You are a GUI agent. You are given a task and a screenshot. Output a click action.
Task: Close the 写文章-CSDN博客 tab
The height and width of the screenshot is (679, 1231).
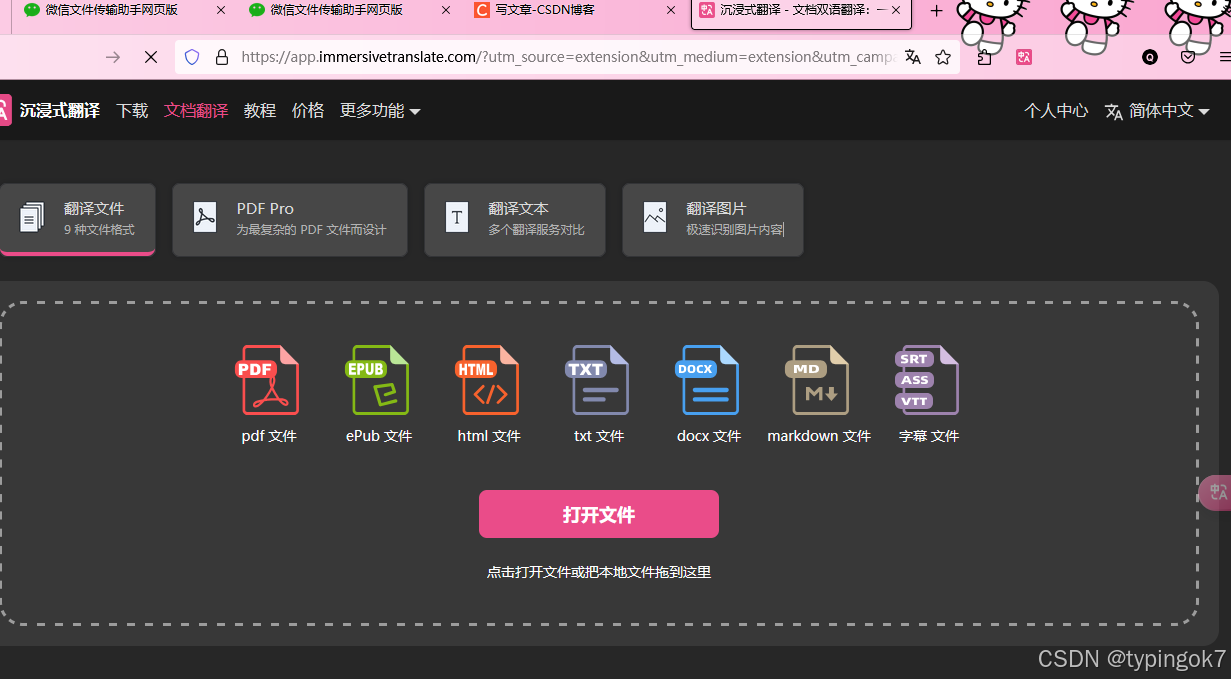click(671, 10)
